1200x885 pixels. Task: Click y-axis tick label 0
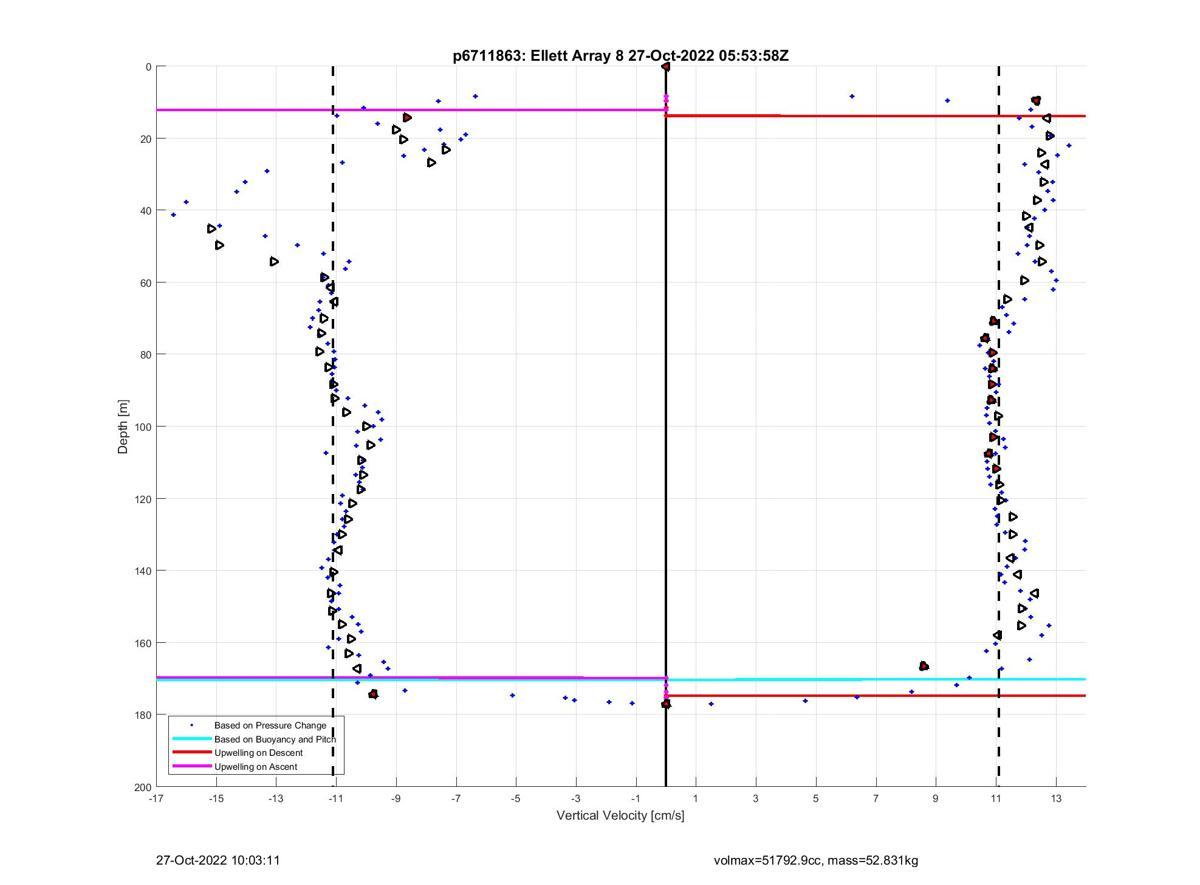[x=148, y=67]
